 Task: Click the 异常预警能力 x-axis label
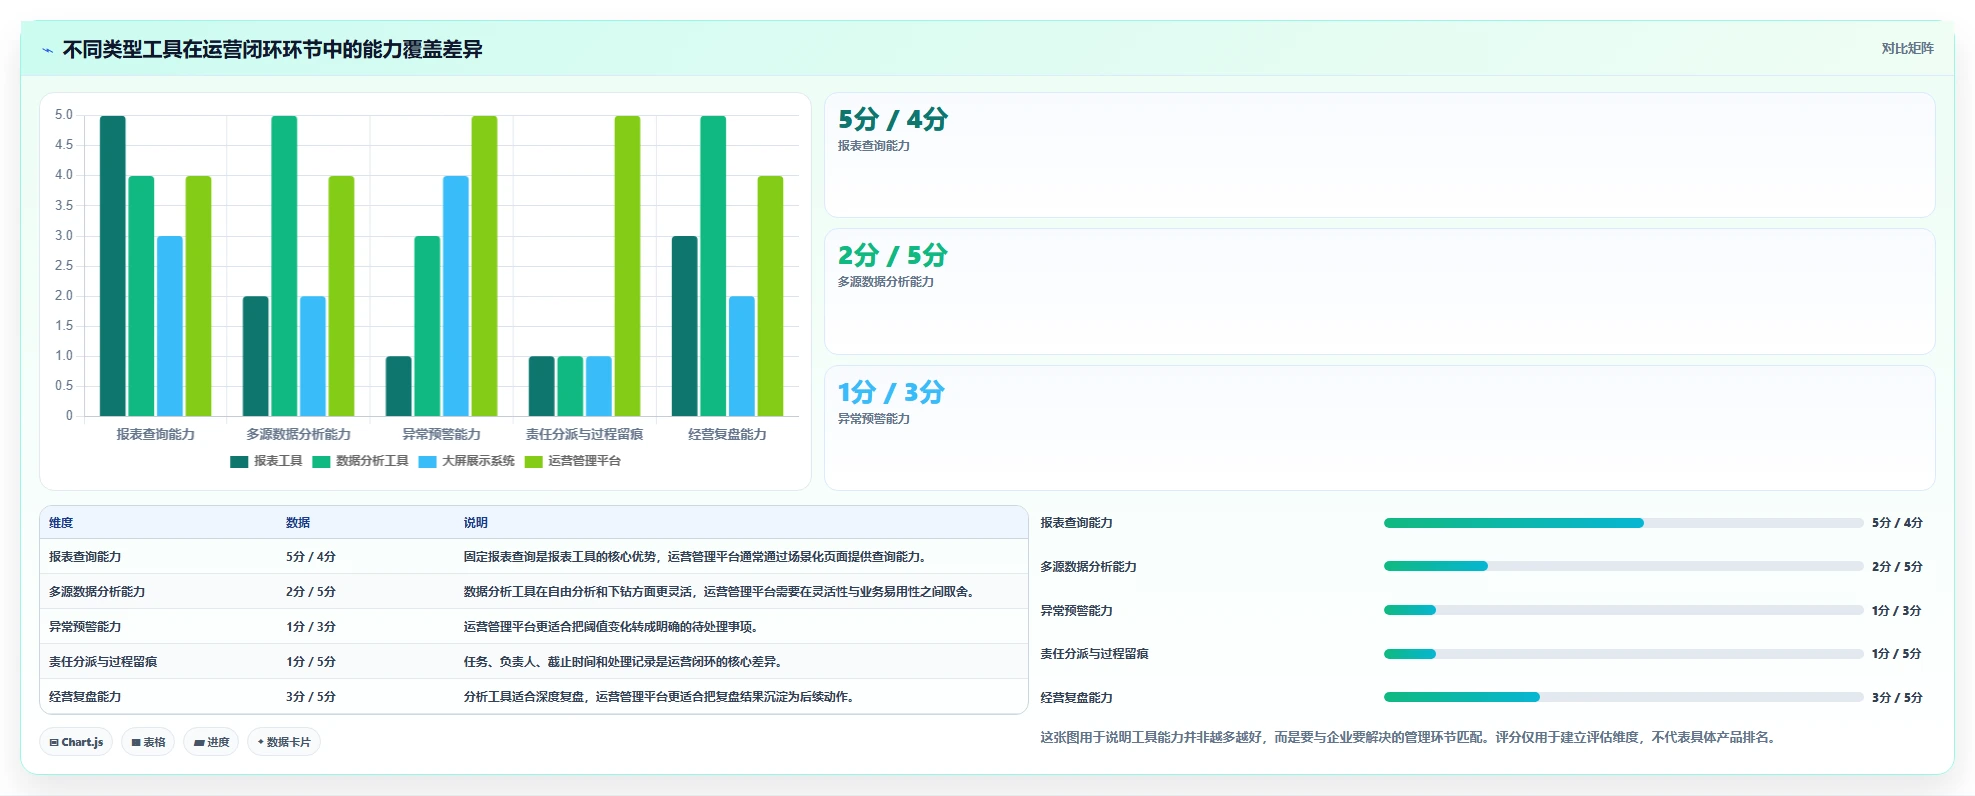(x=441, y=434)
